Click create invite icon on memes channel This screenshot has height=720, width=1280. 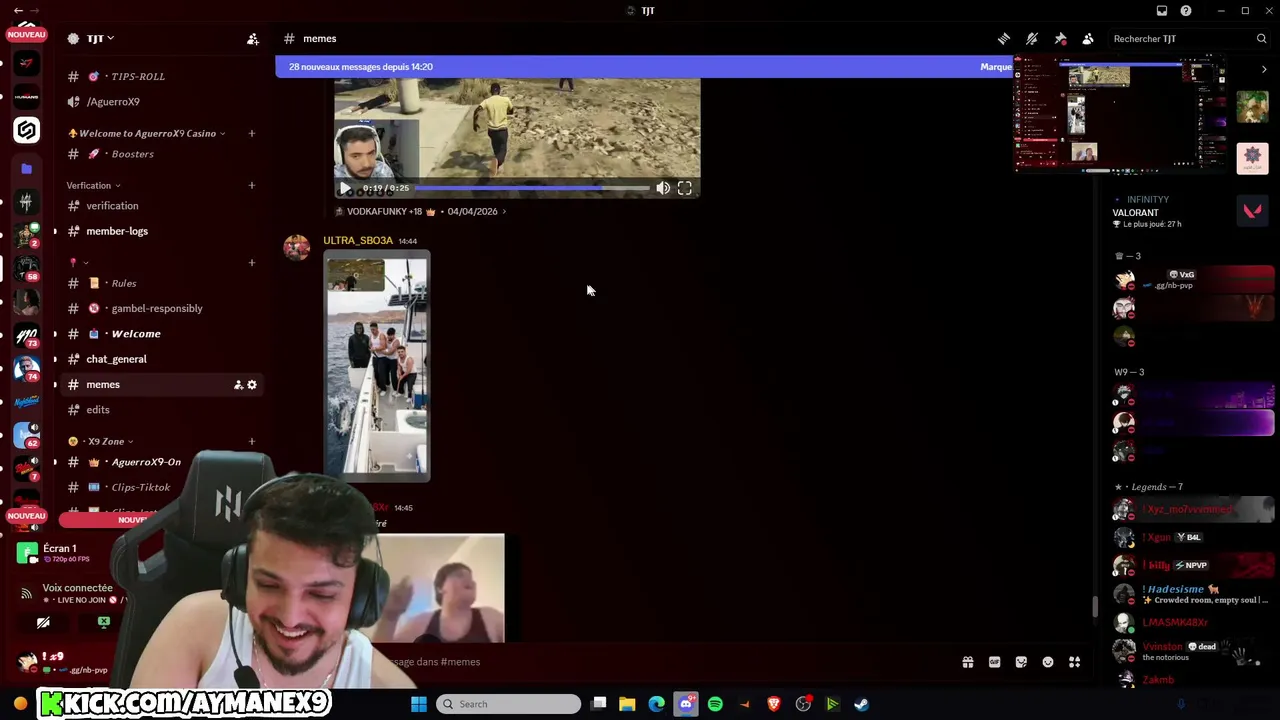click(238, 385)
